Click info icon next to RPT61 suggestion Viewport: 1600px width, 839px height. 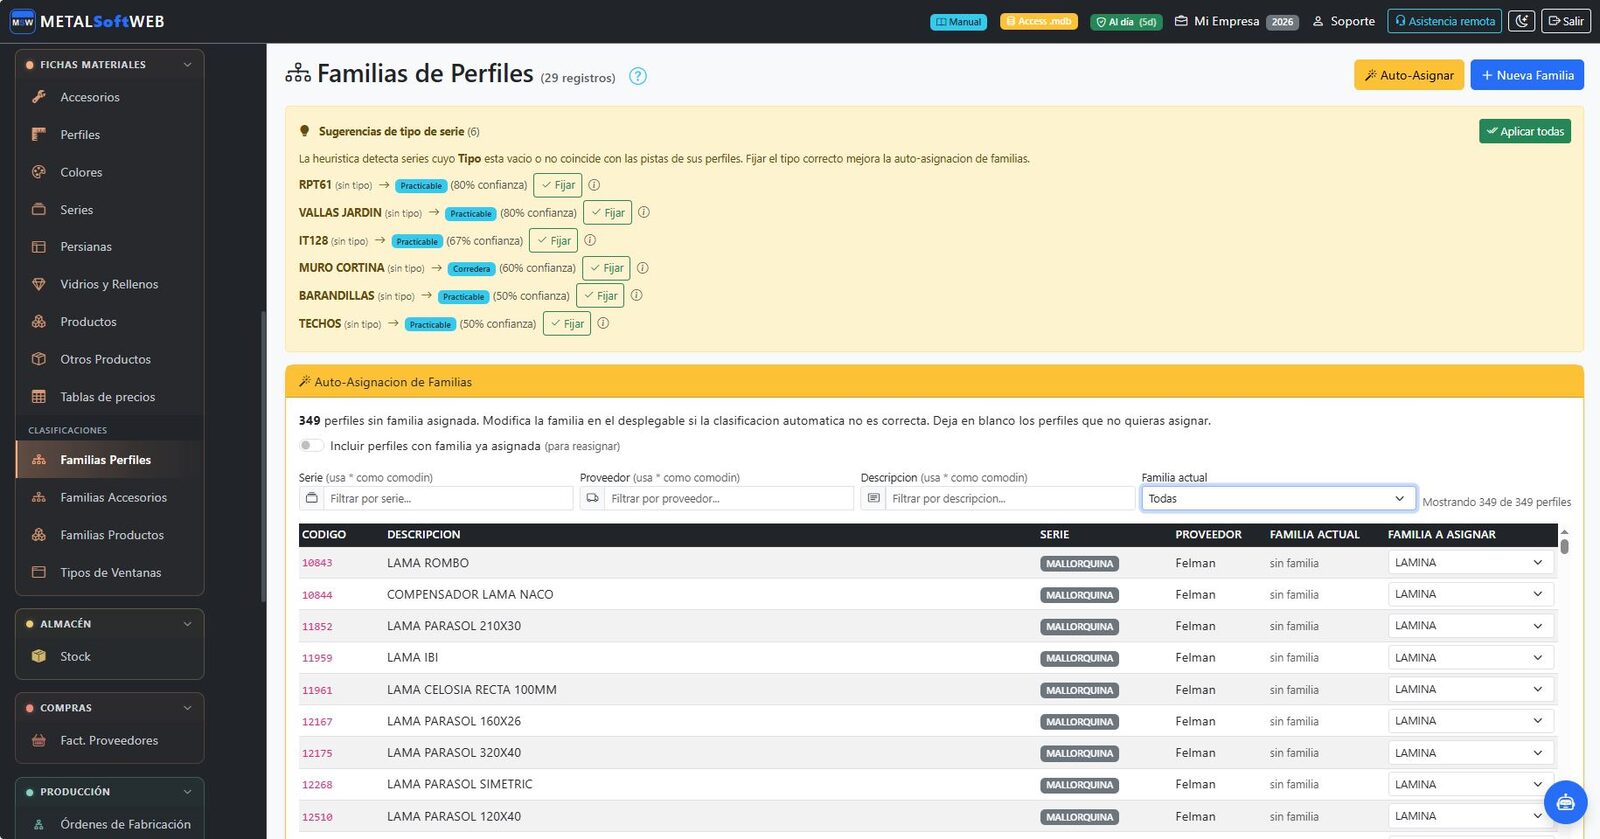point(594,185)
